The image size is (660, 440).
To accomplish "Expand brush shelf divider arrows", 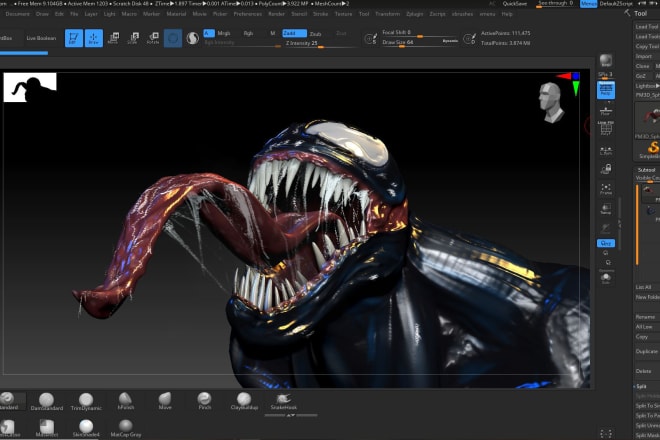I will 290,415.
